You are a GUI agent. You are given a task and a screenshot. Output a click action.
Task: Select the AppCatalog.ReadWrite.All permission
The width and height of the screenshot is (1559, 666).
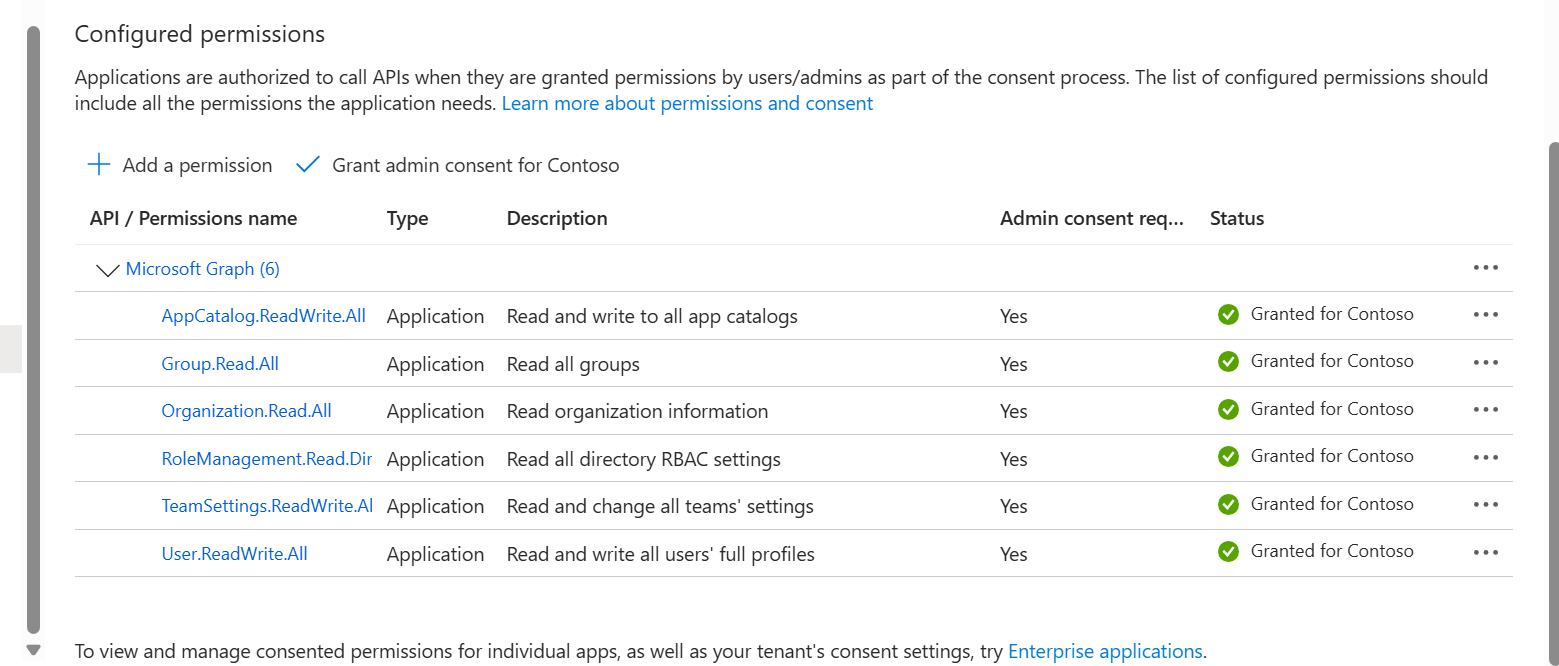point(263,316)
